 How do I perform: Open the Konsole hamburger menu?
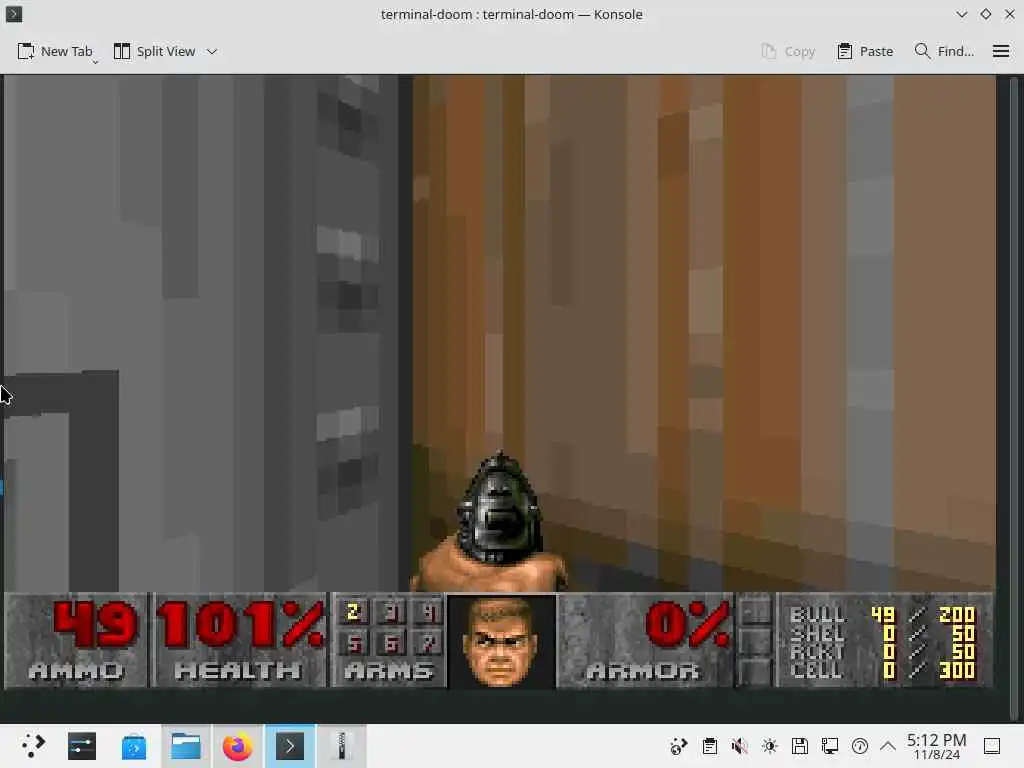[x=1001, y=51]
